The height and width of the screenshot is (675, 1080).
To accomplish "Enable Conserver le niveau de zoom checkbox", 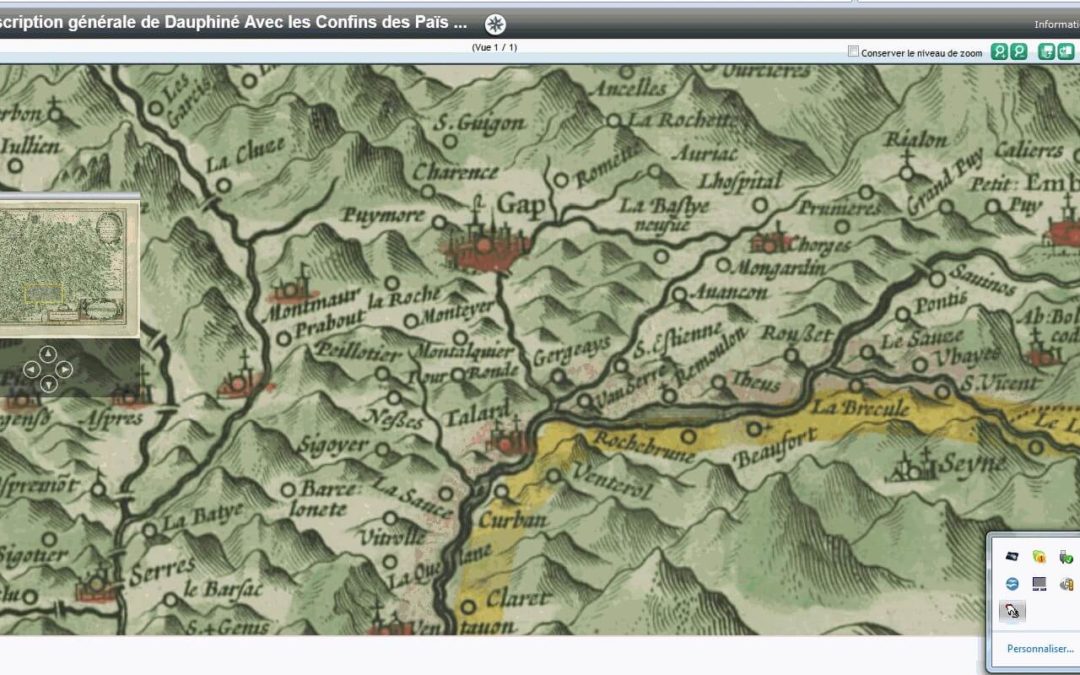I will 853,52.
